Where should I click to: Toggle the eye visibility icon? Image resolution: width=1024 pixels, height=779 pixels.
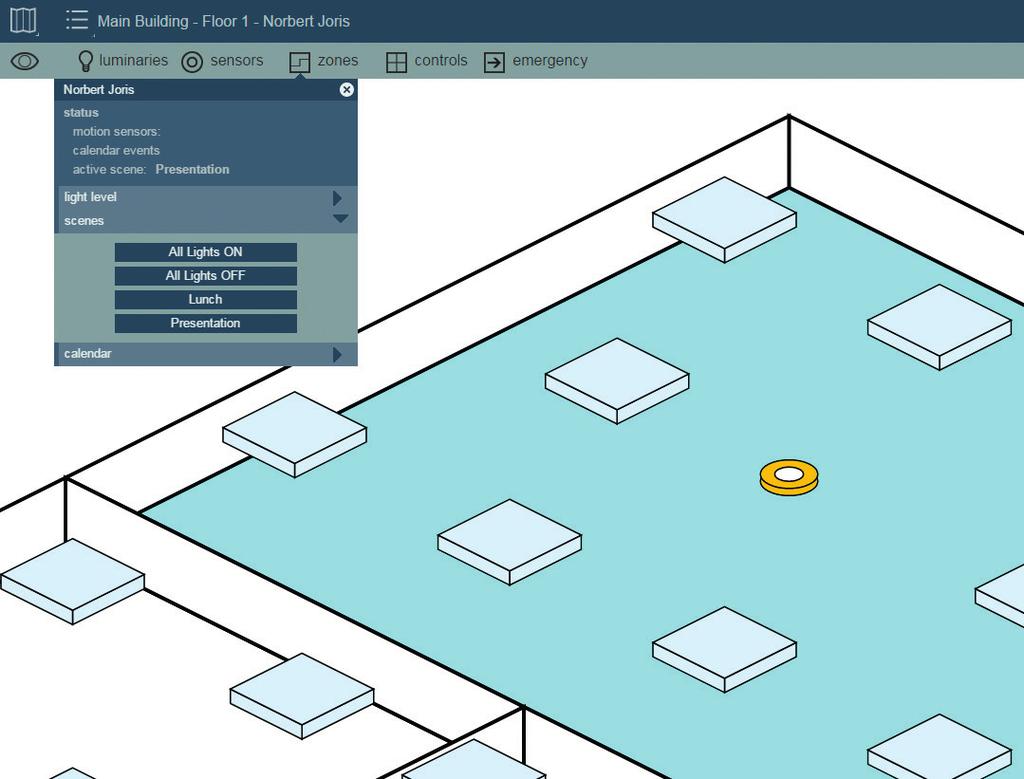(x=25, y=61)
